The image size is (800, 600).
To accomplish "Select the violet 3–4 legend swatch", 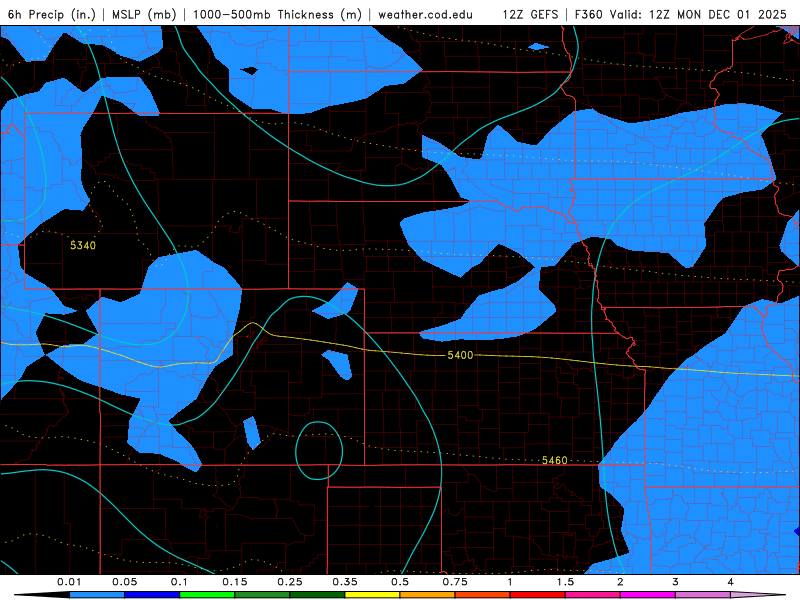I will click(x=703, y=595).
